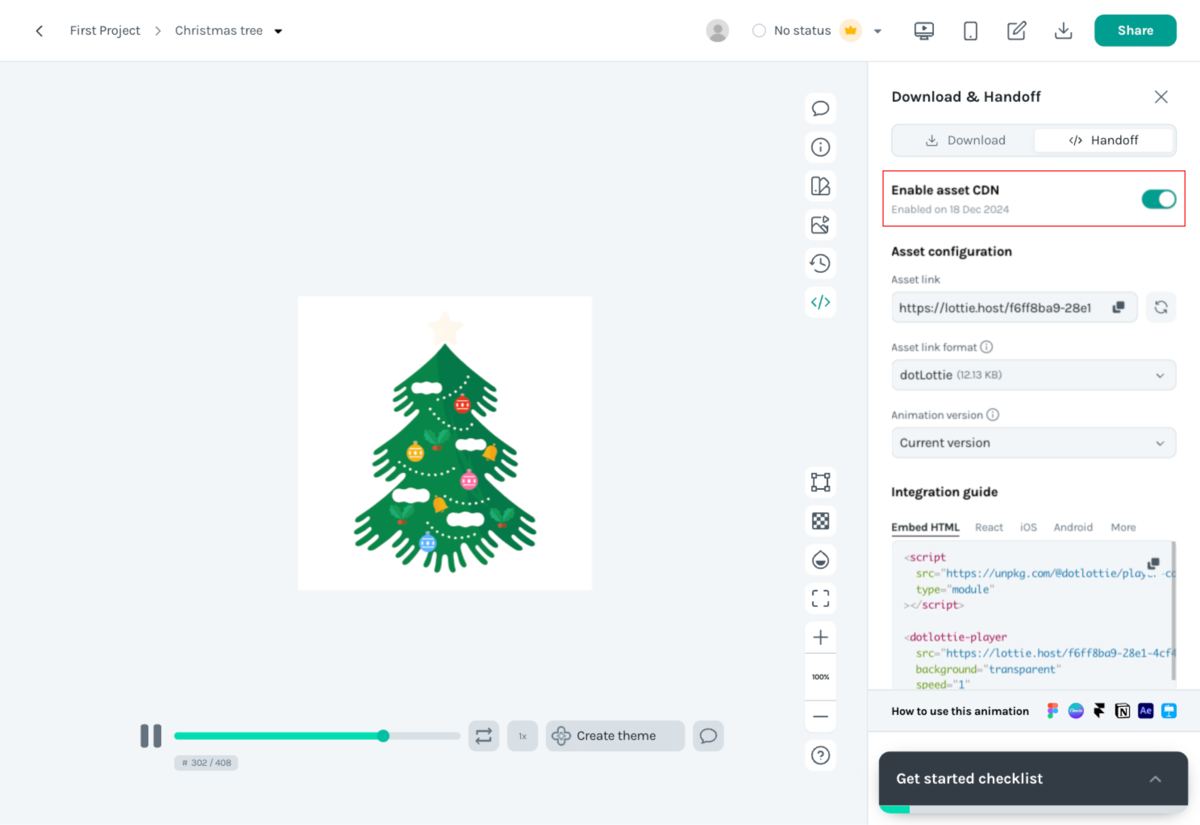Pause the animation playback
The image size is (1200, 825).
[x=151, y=736]
